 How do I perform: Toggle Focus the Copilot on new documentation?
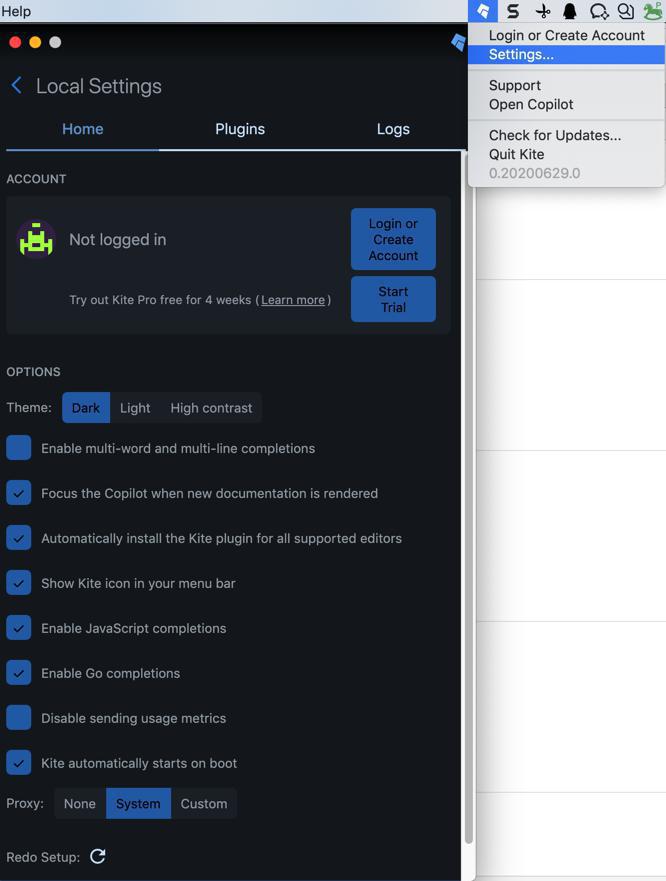point(19,493)
